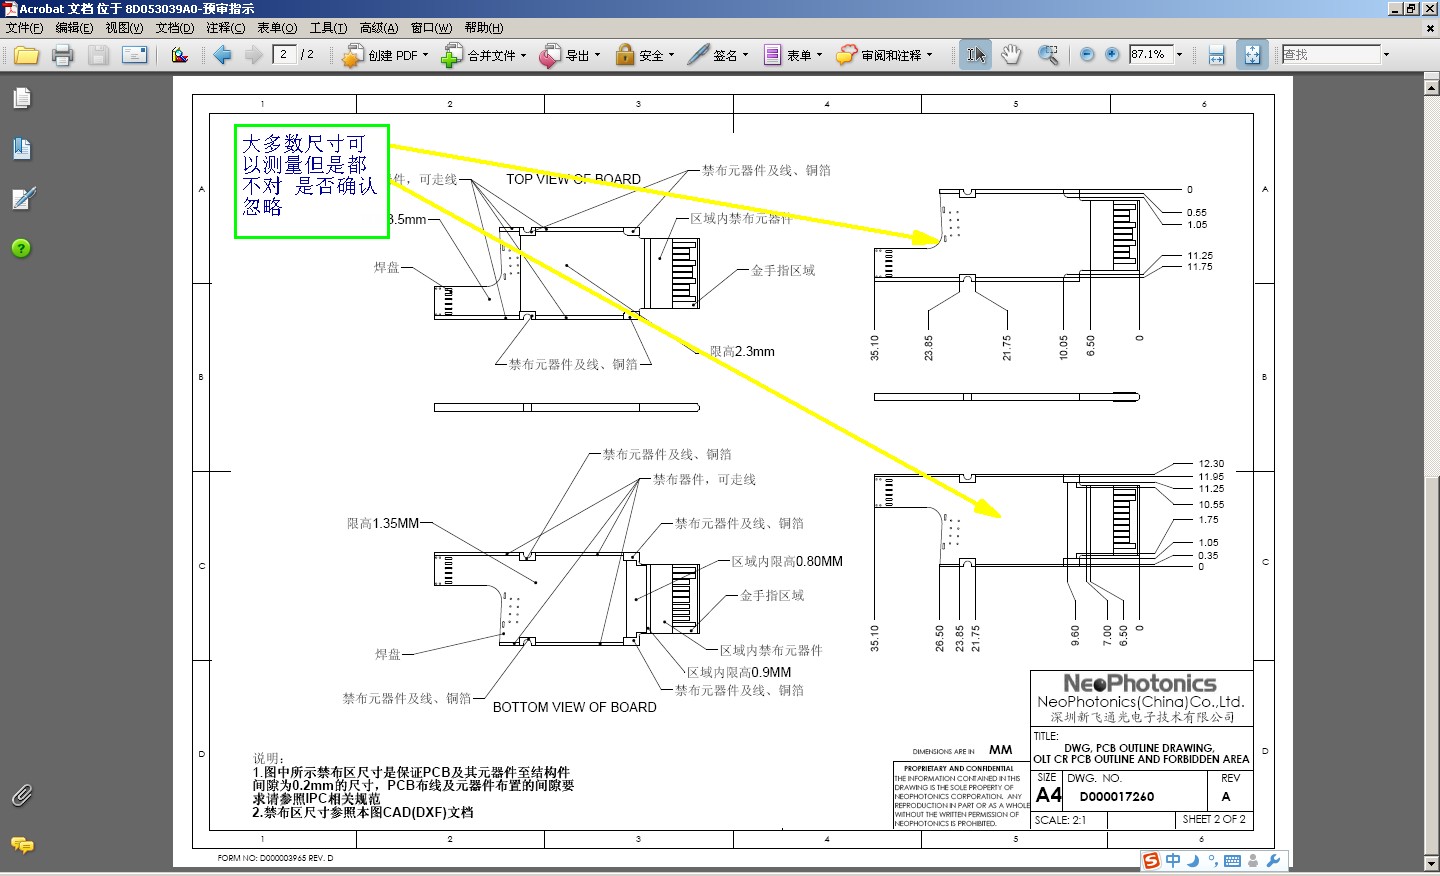Click the Save disk icon
Image resolution: width=1440 pixels, height=876 pixels.
pos(98,55)
